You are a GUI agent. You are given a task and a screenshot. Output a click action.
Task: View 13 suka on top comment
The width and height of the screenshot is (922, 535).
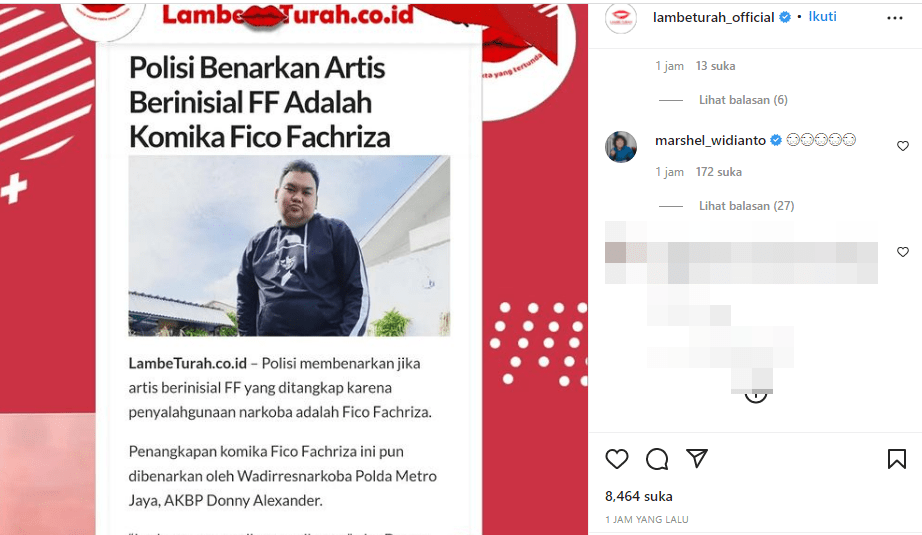715,66
